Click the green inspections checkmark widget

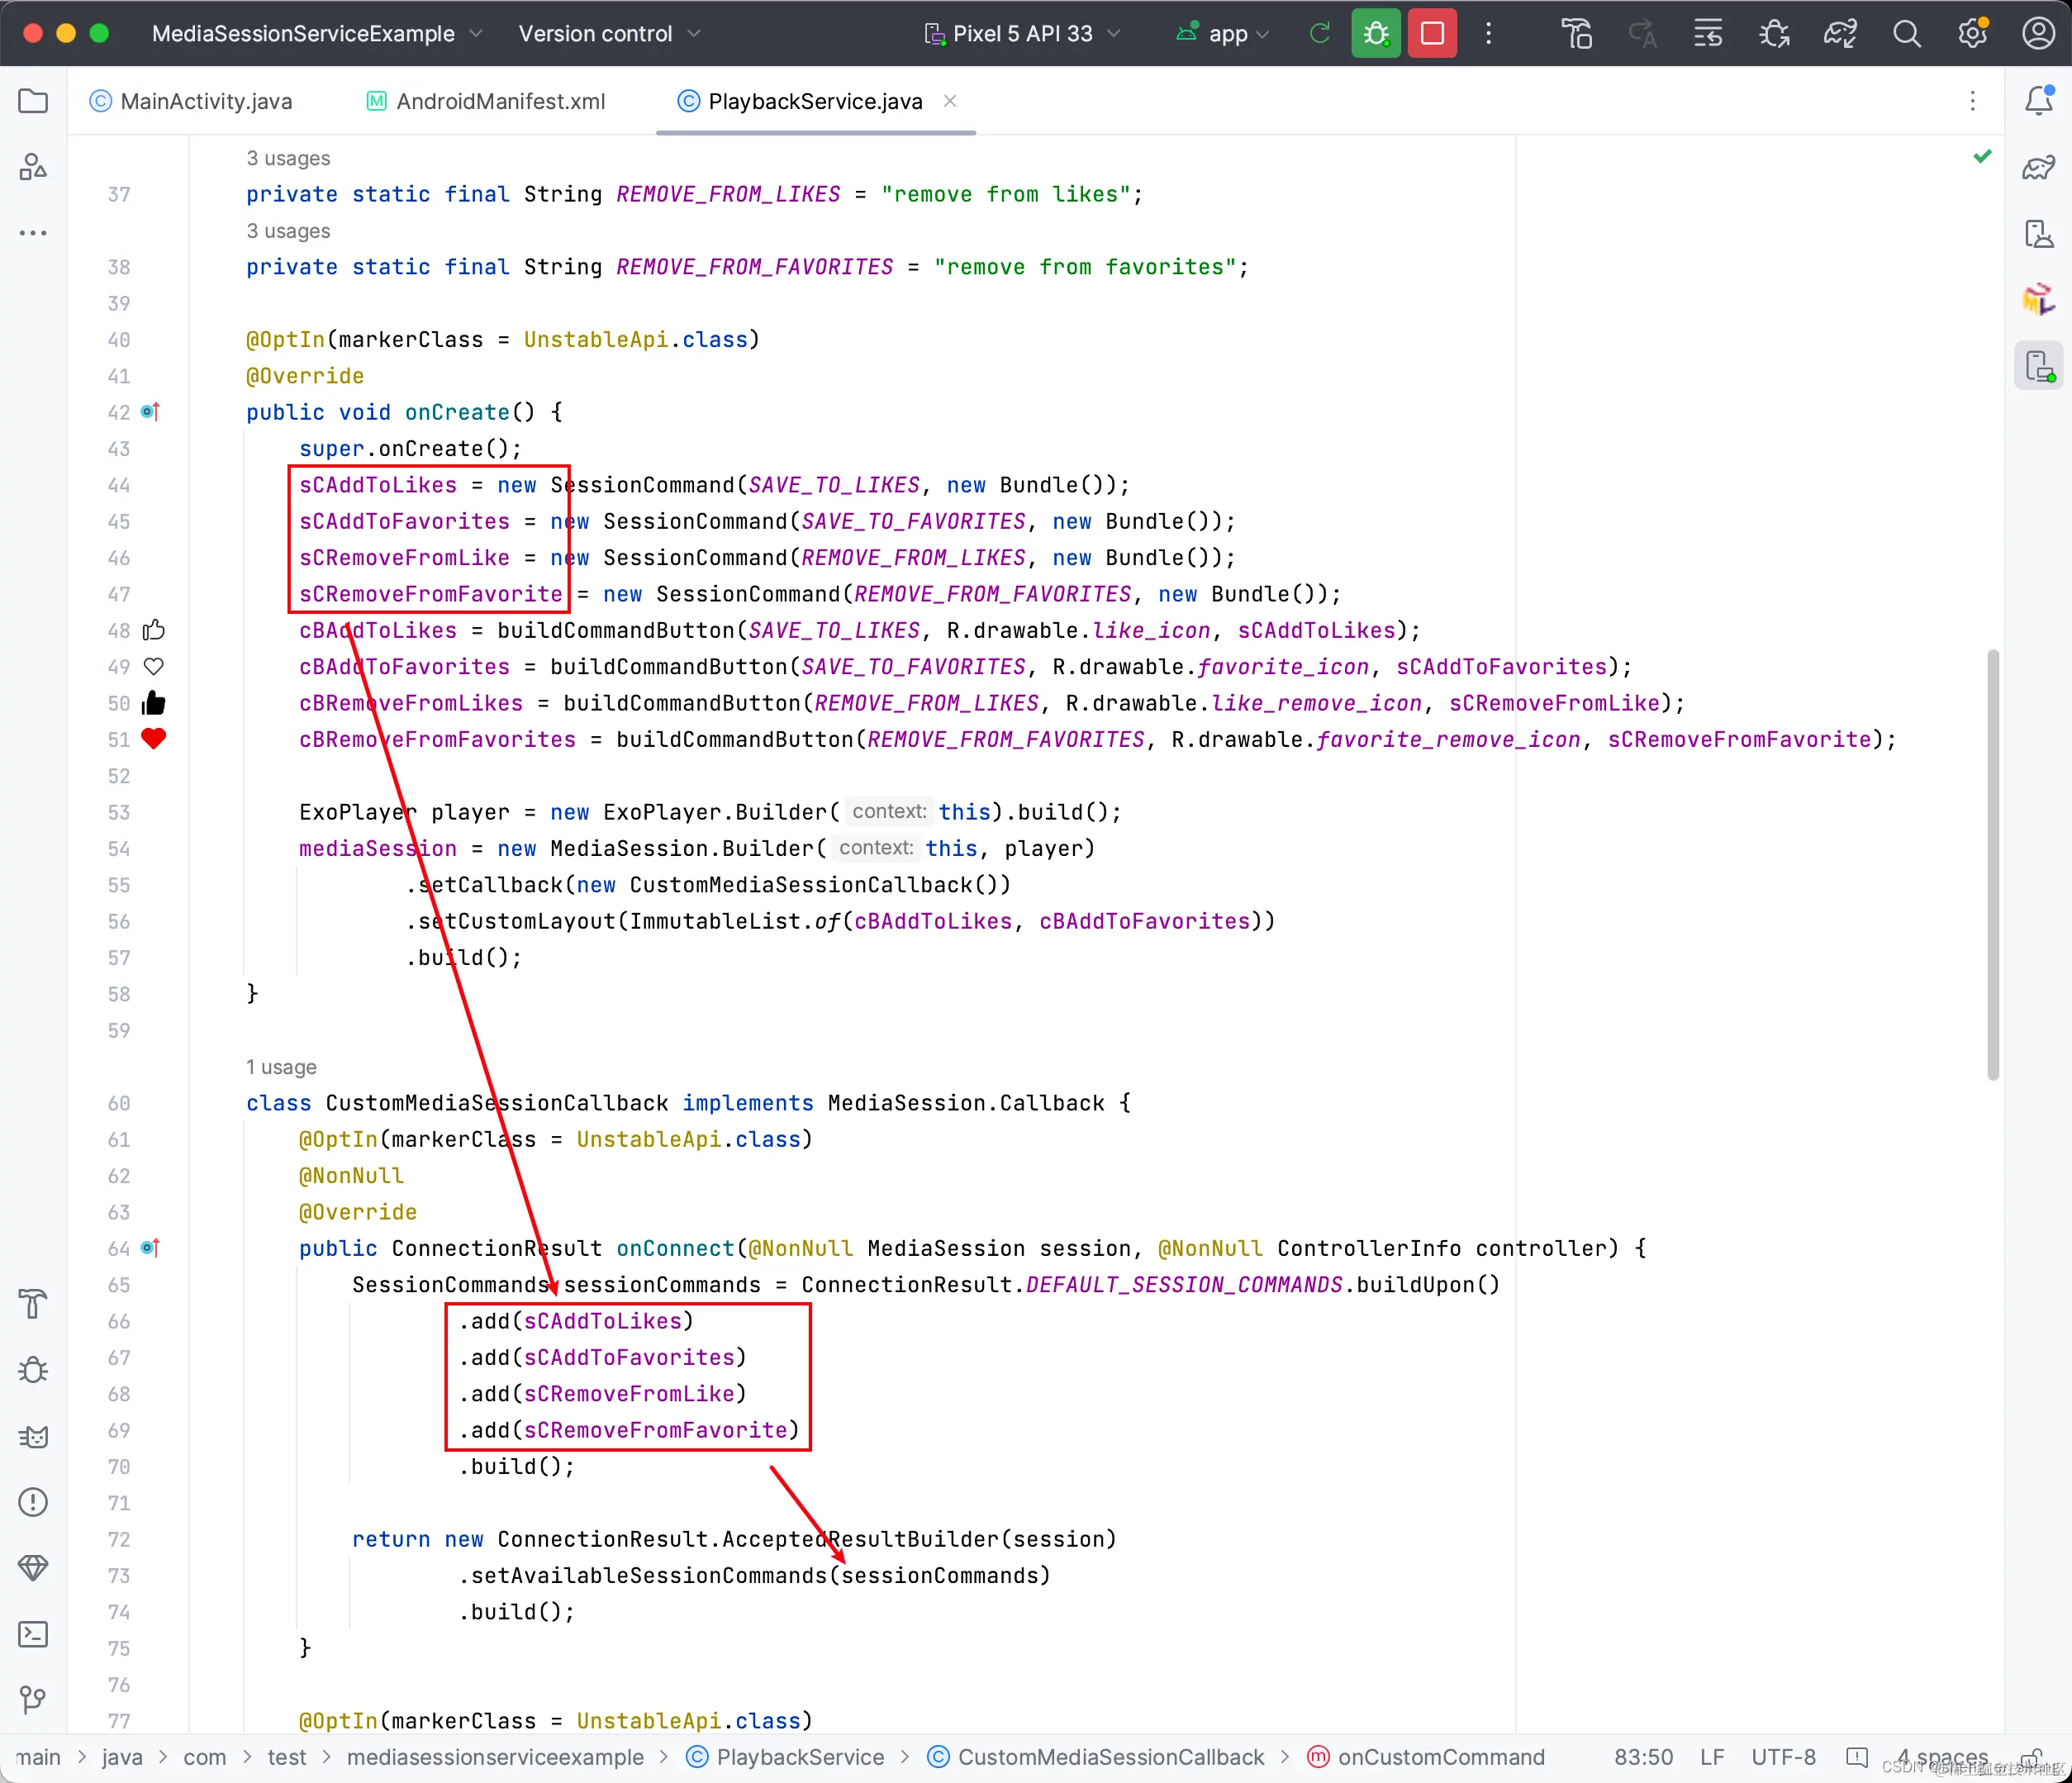[x=1982, y=156]
